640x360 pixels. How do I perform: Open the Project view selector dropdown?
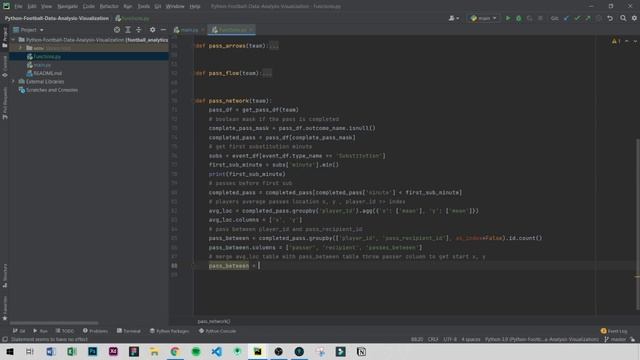click(x=28, y=30)
